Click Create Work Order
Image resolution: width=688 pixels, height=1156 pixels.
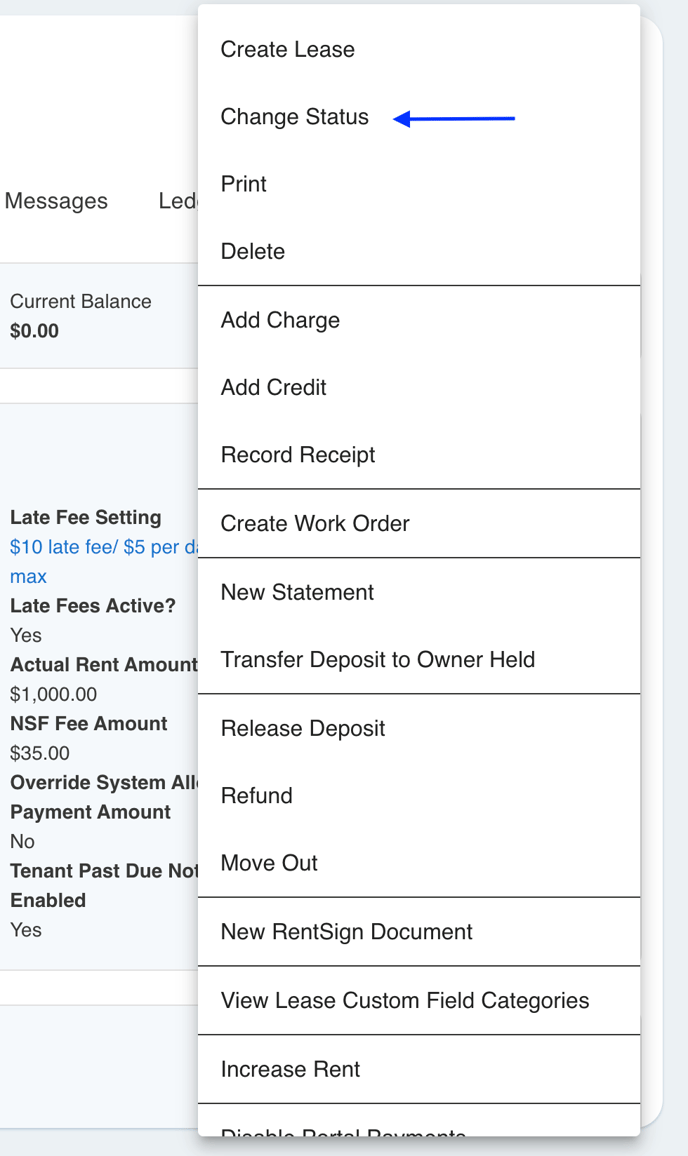click(x=315, y=524)
